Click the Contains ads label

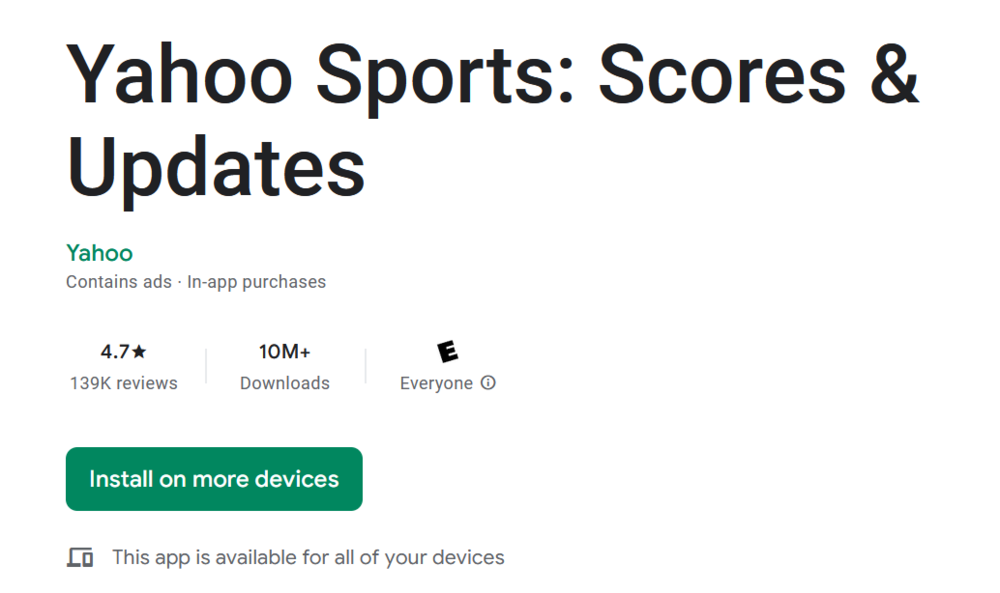pyautogui.click(x=119, y=282)
